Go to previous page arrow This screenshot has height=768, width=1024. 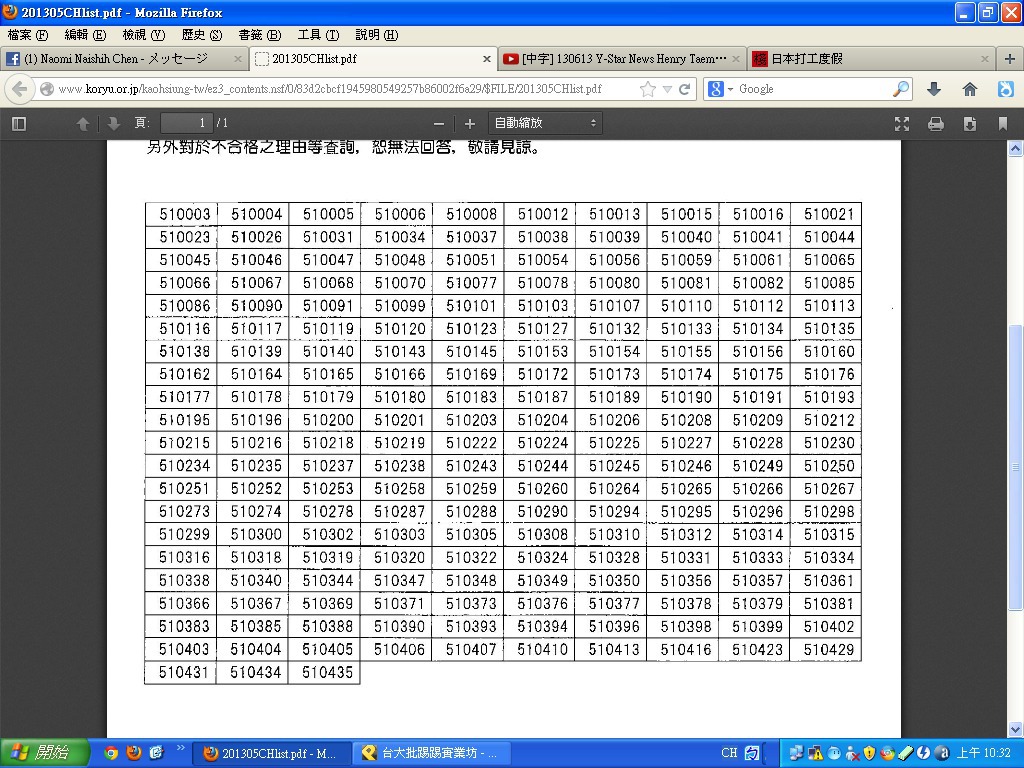pyautogui.click(x=82, y=123)
